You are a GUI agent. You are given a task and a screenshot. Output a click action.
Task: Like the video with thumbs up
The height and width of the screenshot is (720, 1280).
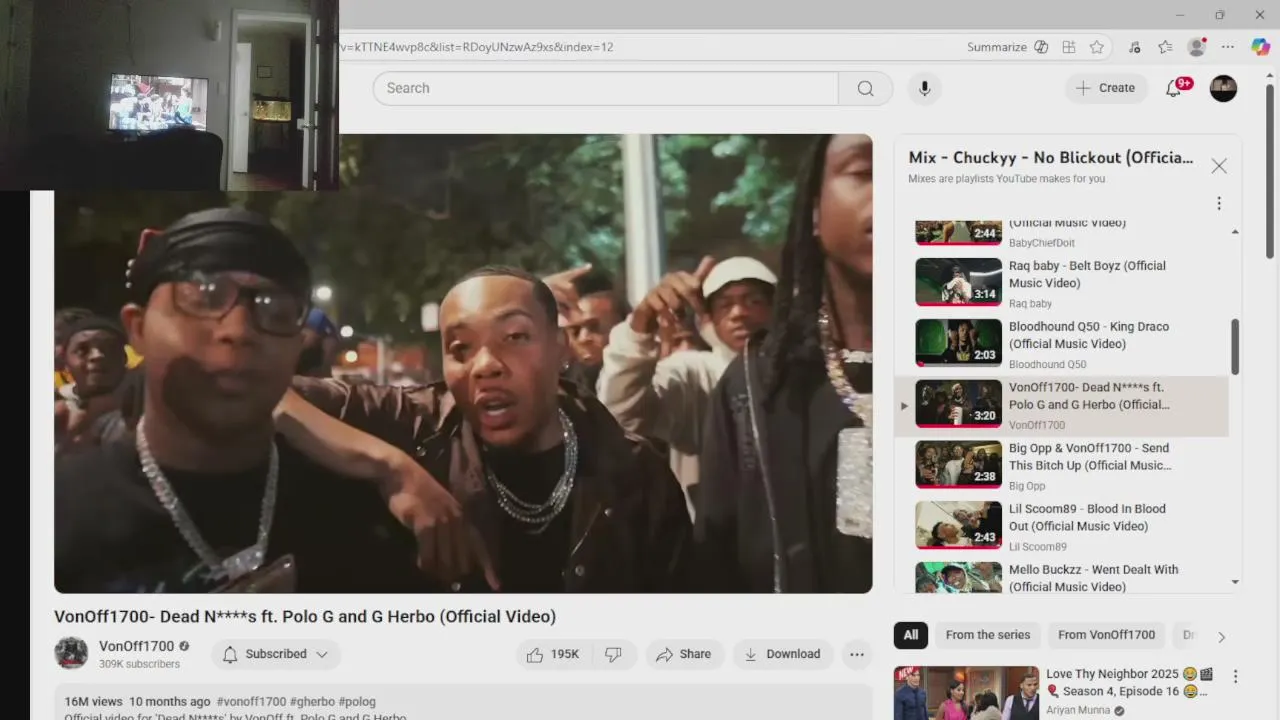[554, 654]
